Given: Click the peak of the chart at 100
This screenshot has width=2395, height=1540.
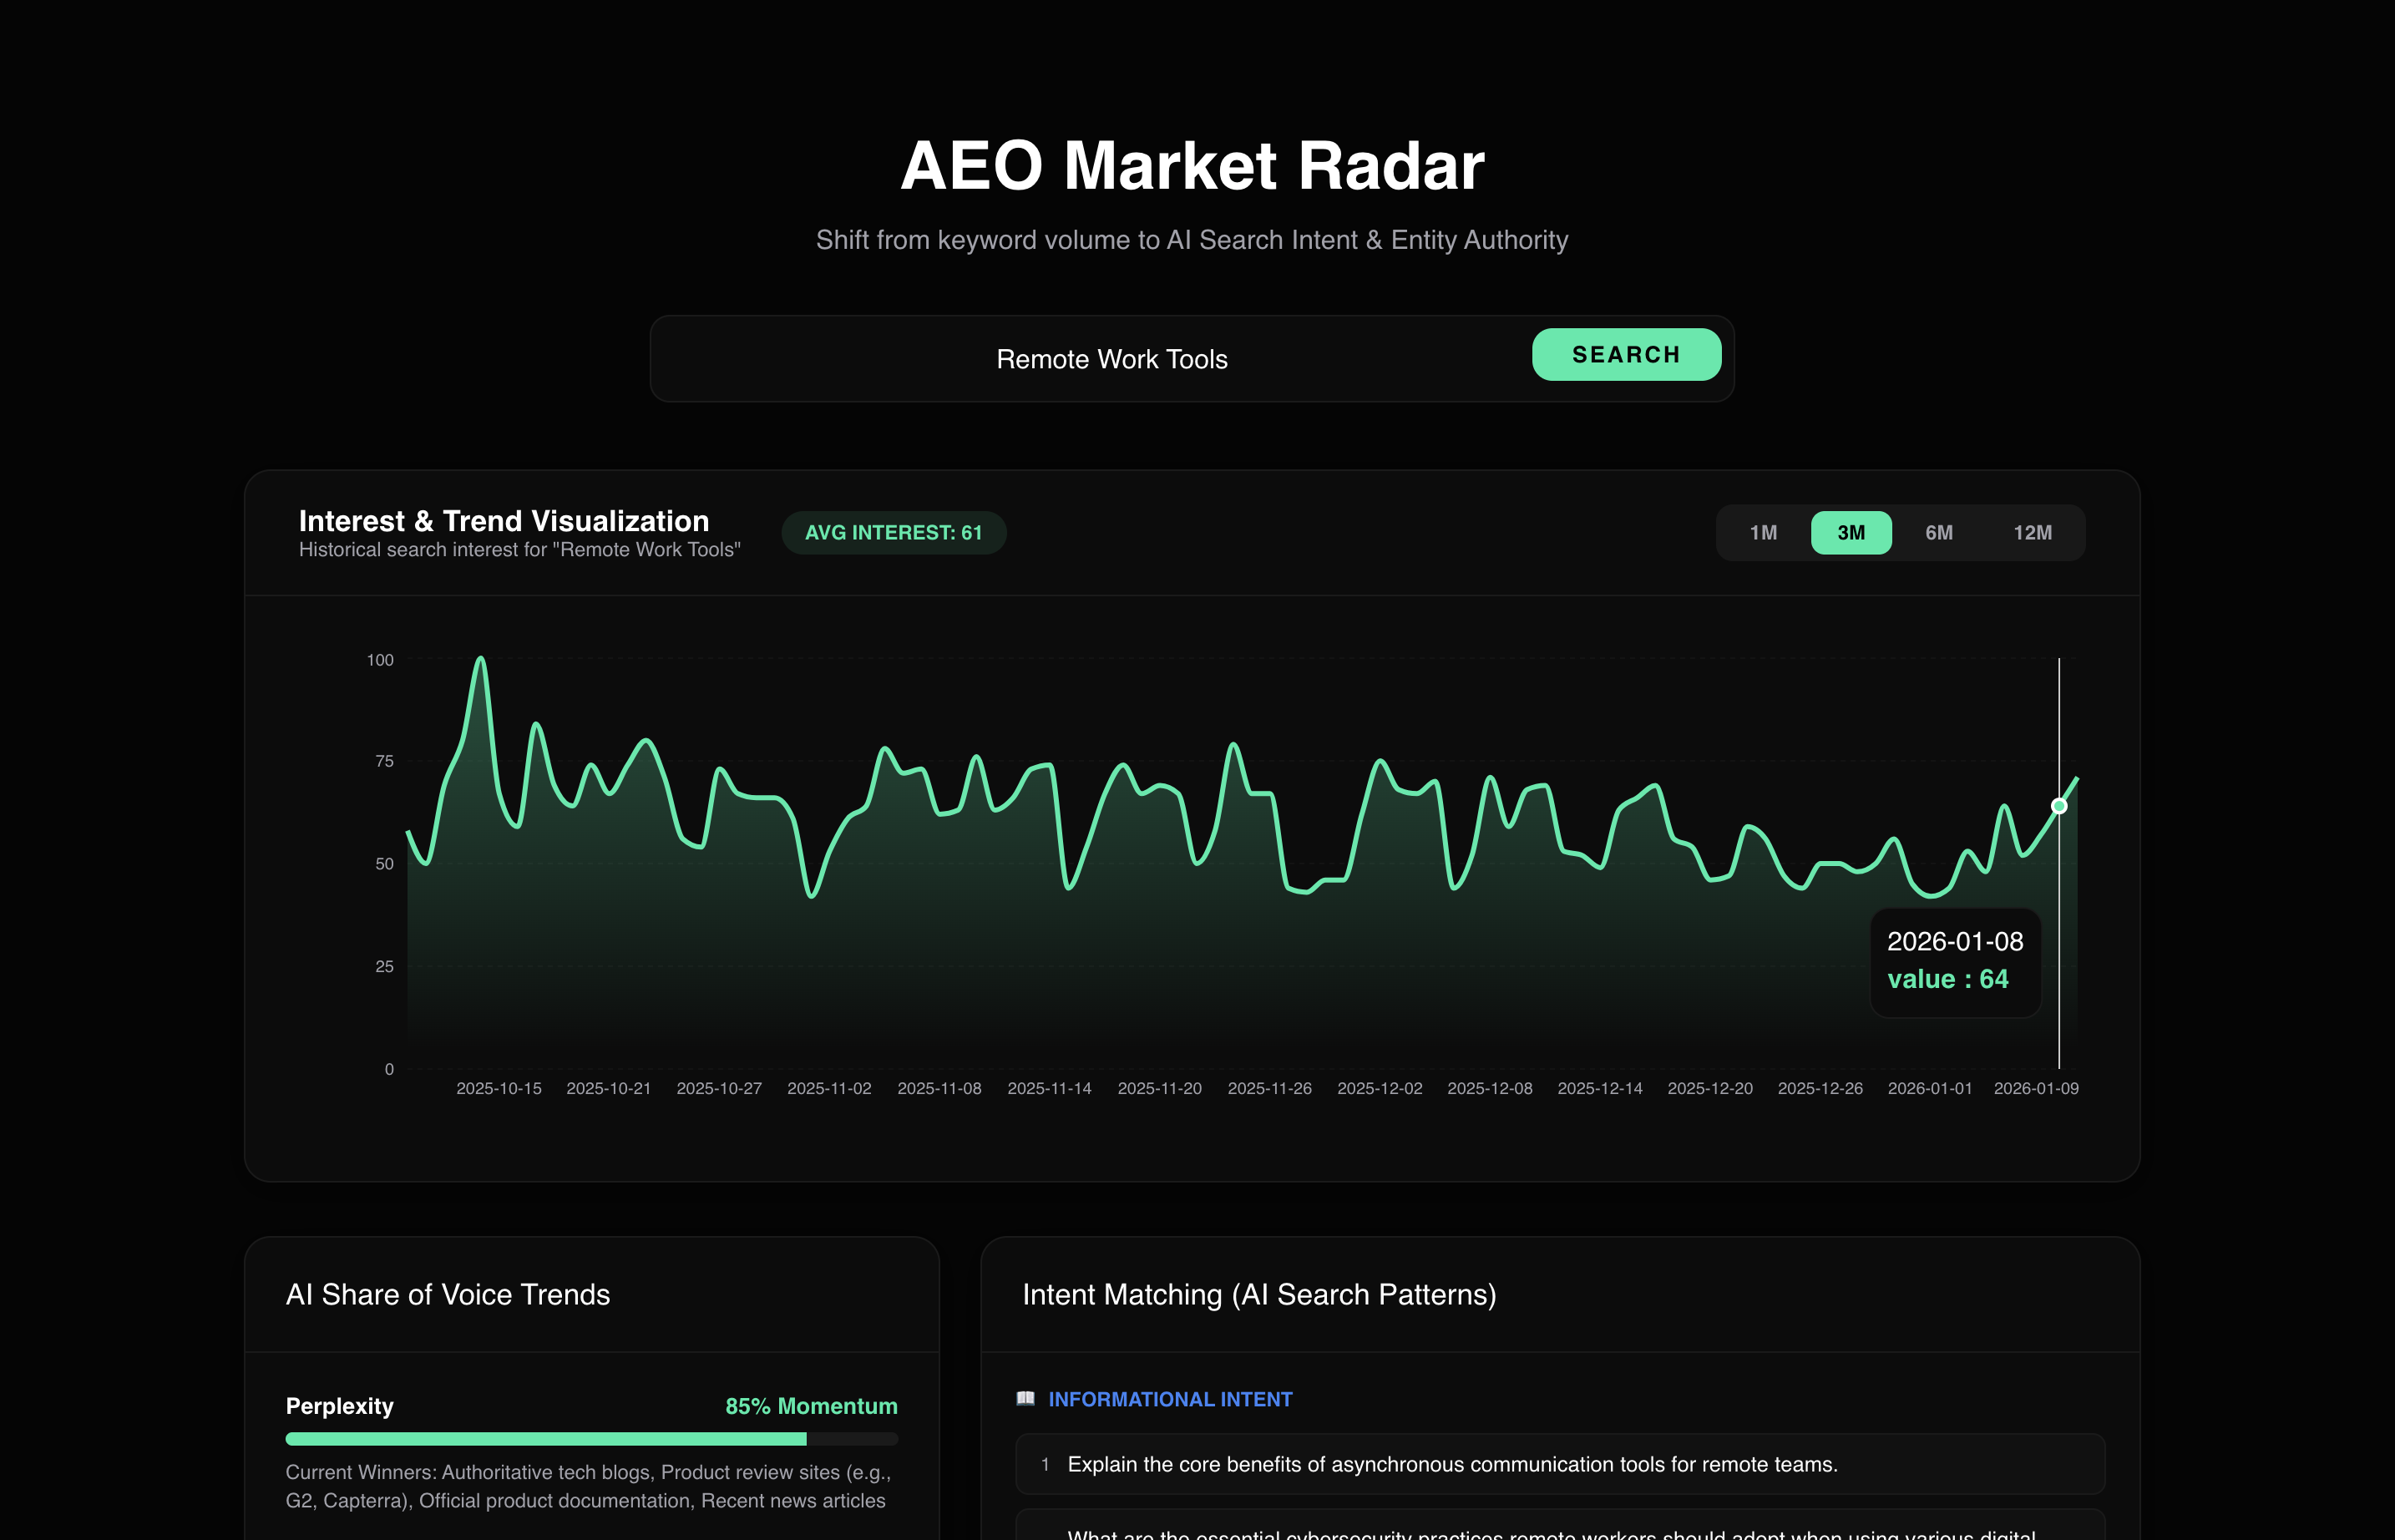Looking at the screenshot, I should (x=481, y=659).
